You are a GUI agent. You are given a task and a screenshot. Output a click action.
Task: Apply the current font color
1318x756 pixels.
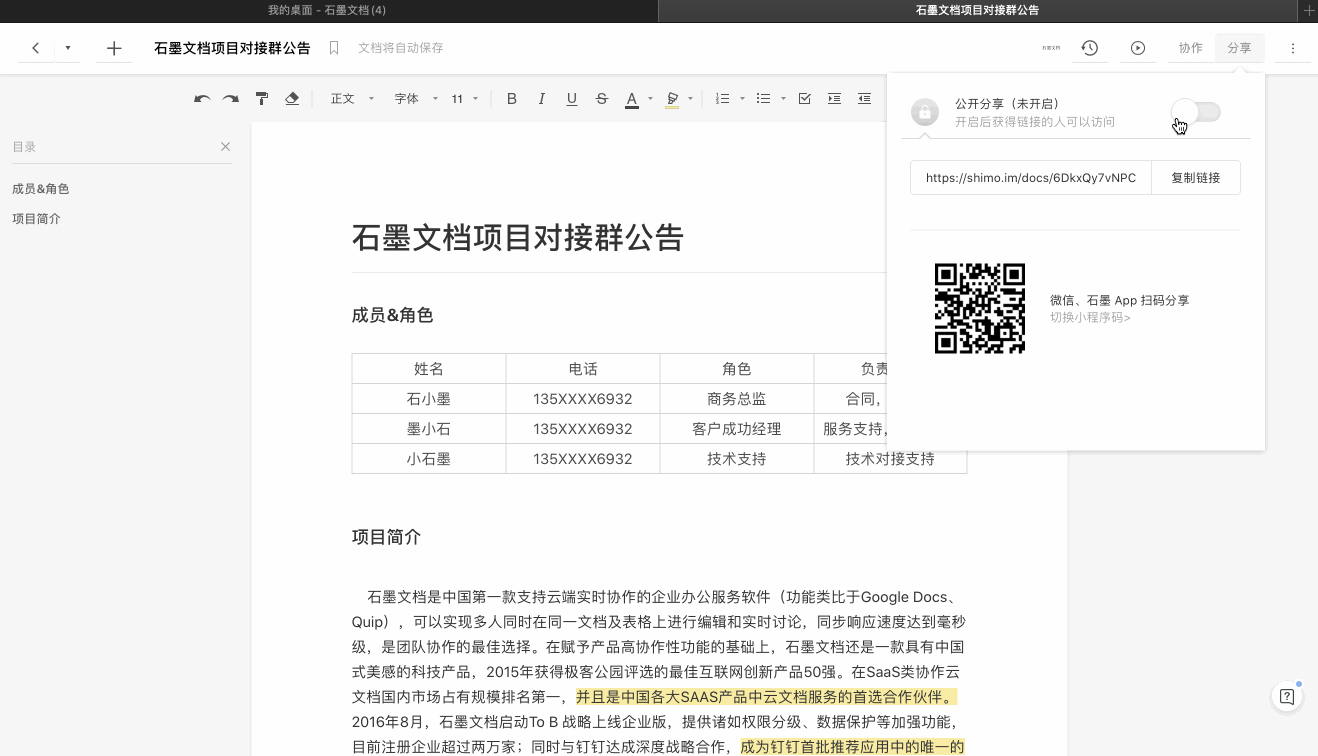(x=632, y=99)
